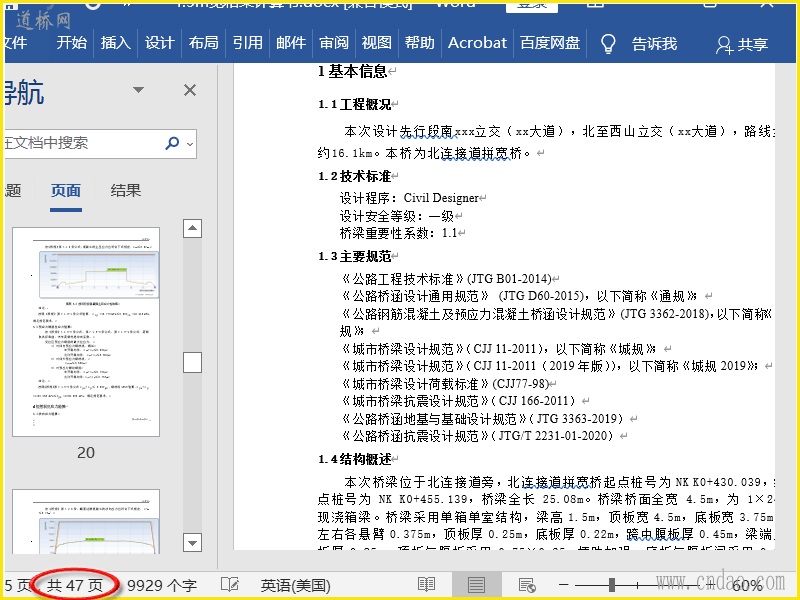Screen dimensions: 800x600
Task: Close the navigation pane
Action: pos(190,90)
